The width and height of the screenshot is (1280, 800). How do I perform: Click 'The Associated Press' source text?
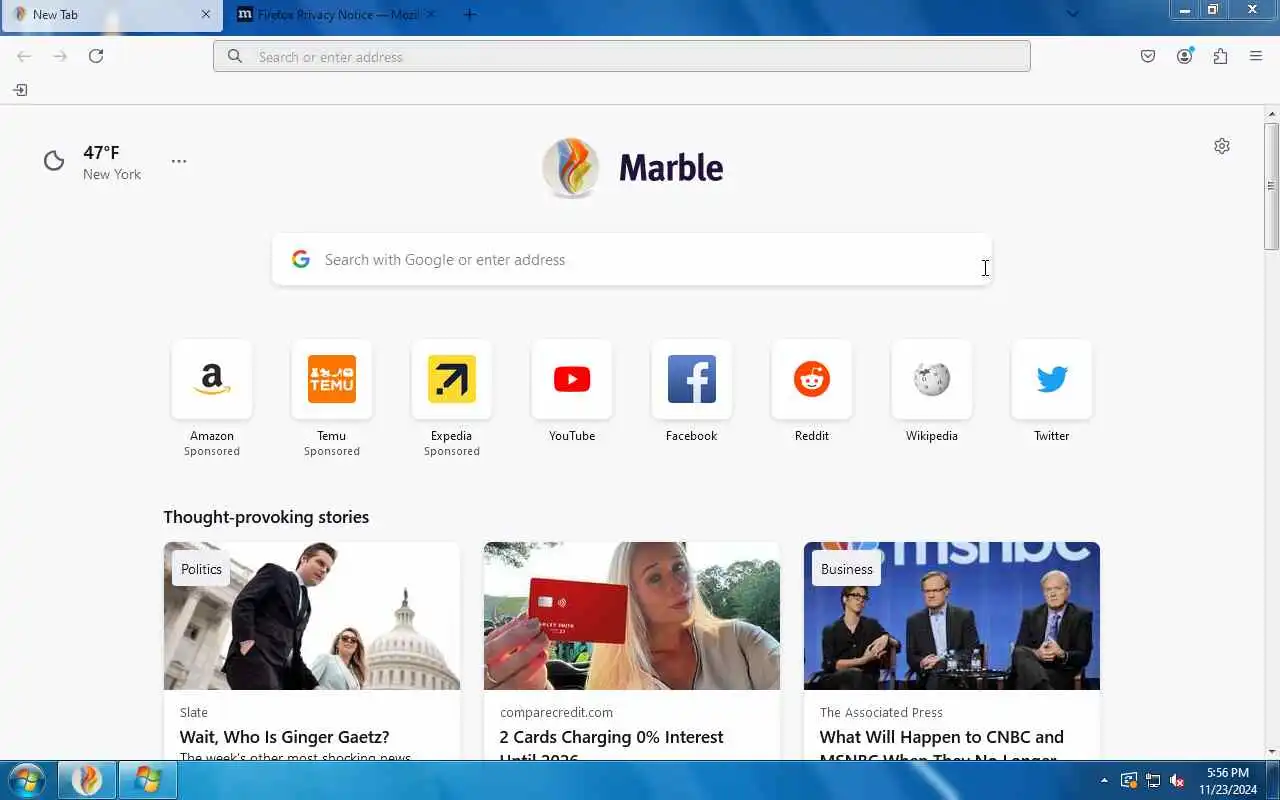tap(881, 712)
